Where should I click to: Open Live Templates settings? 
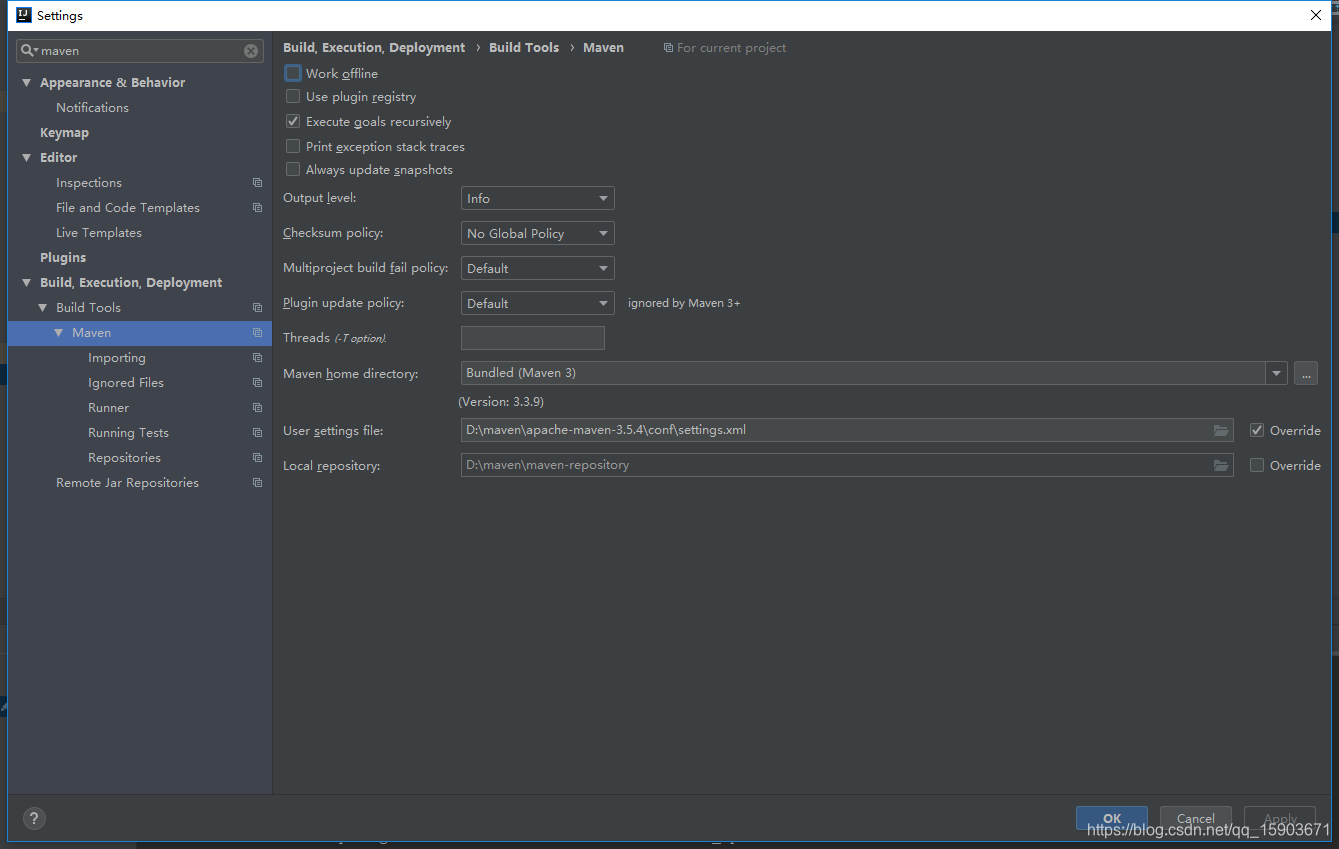99,233
